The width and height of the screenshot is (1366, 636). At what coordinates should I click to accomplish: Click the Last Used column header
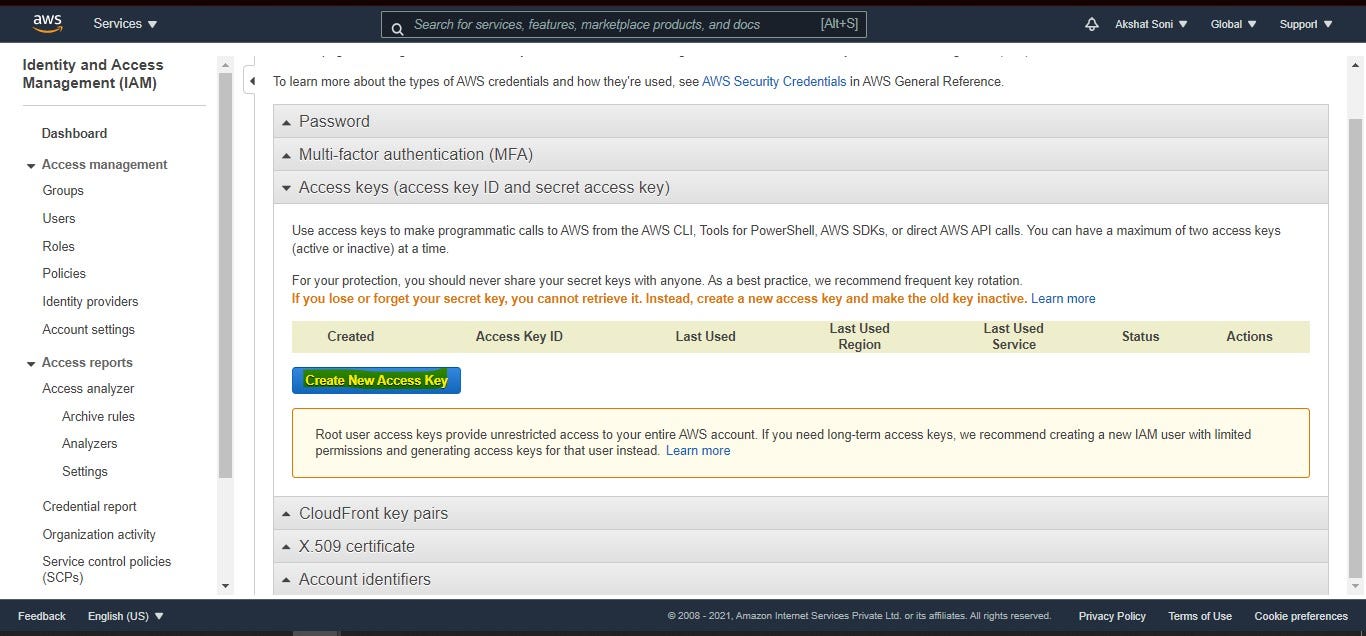[x=705, y=336]
